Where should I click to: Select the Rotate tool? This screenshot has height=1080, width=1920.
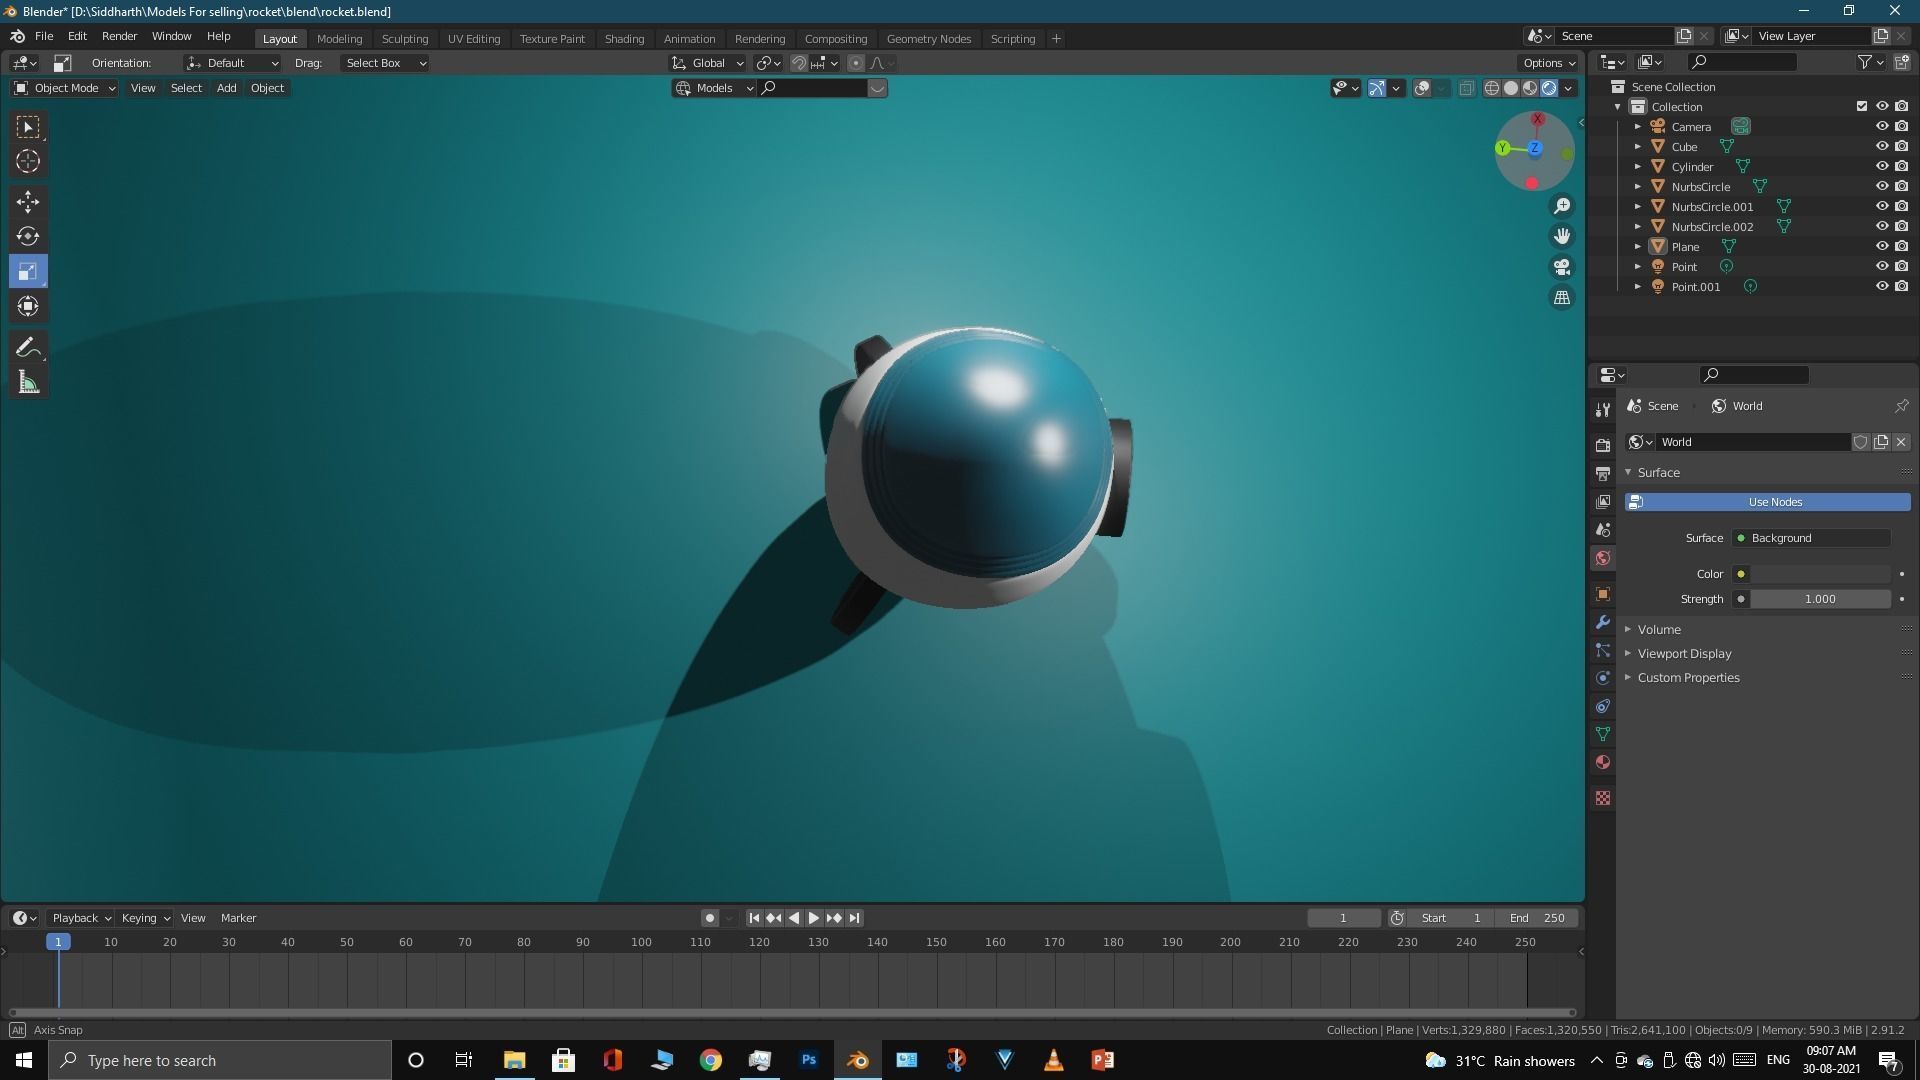[28, 237]
